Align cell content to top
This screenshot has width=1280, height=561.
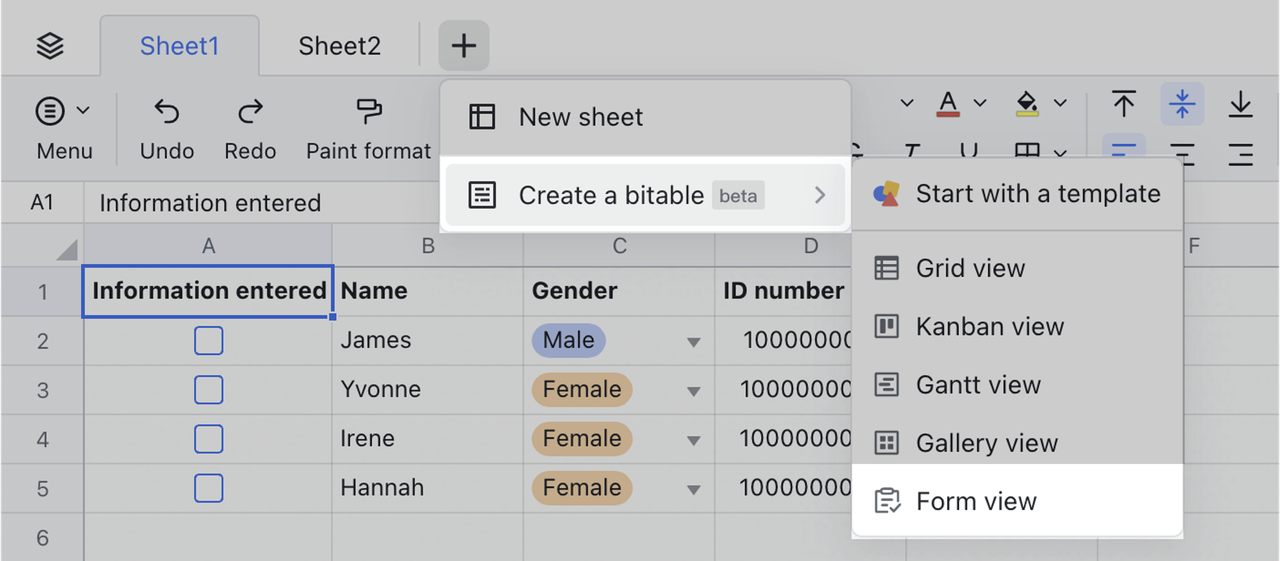[1124, 103]
